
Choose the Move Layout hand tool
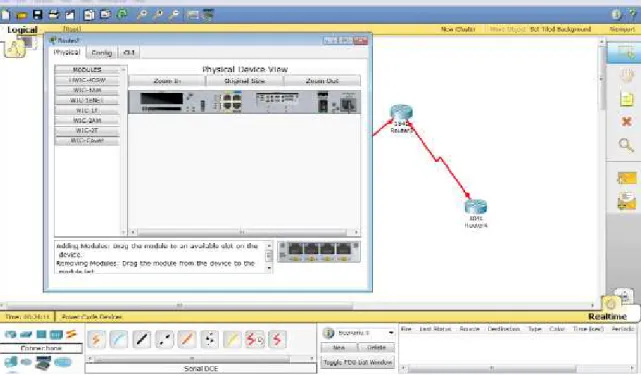click(x=626, y=76)
